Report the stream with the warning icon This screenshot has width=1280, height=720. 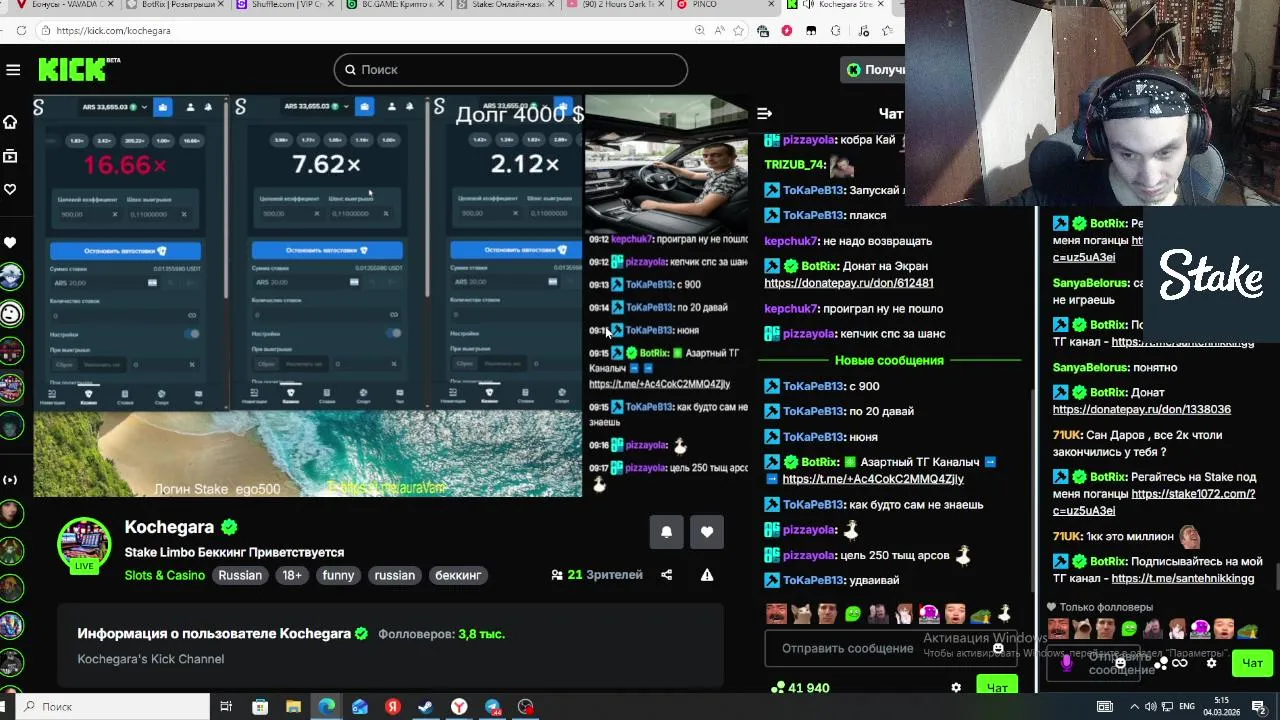coord(707,575)
